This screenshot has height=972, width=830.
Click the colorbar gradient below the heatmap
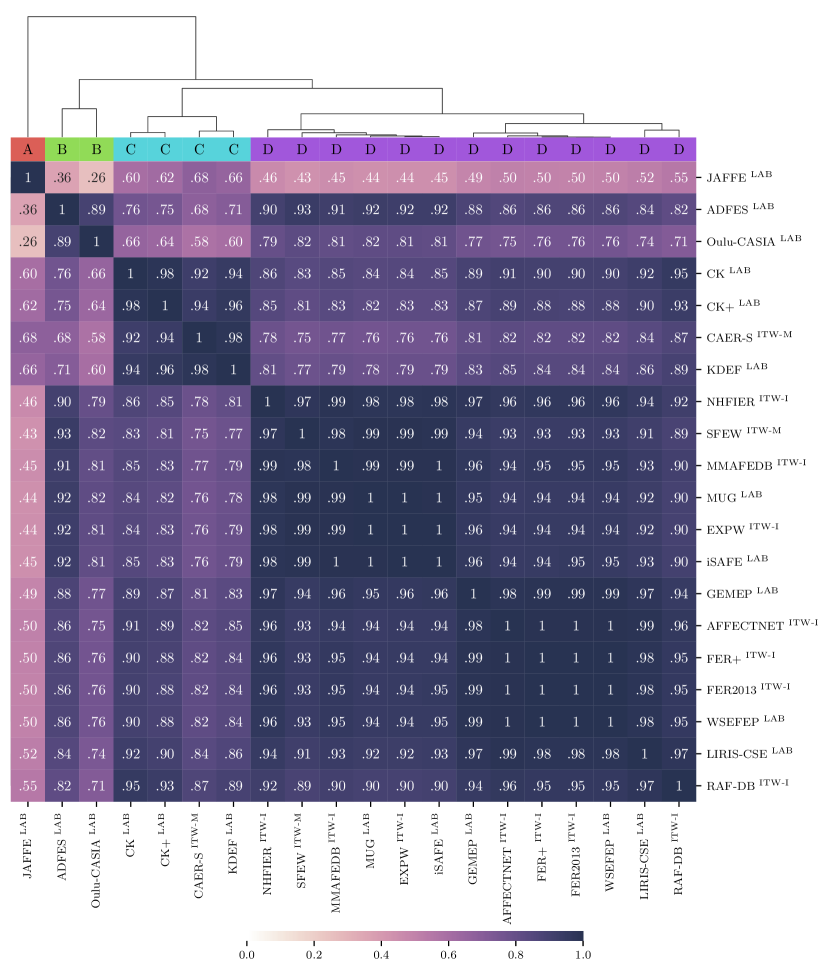click(x=415, y=937)
